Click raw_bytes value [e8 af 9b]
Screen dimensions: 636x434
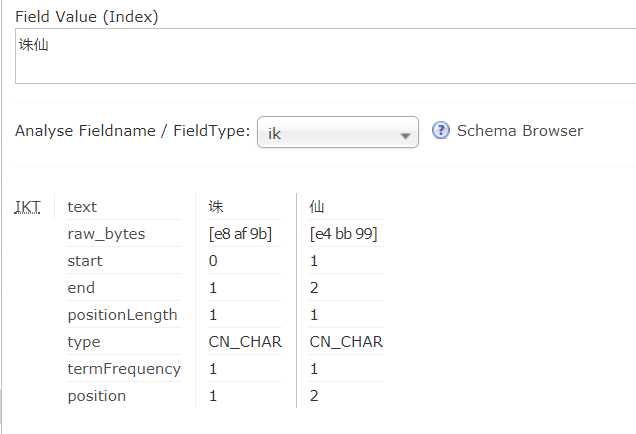click(x=240, y=234)
